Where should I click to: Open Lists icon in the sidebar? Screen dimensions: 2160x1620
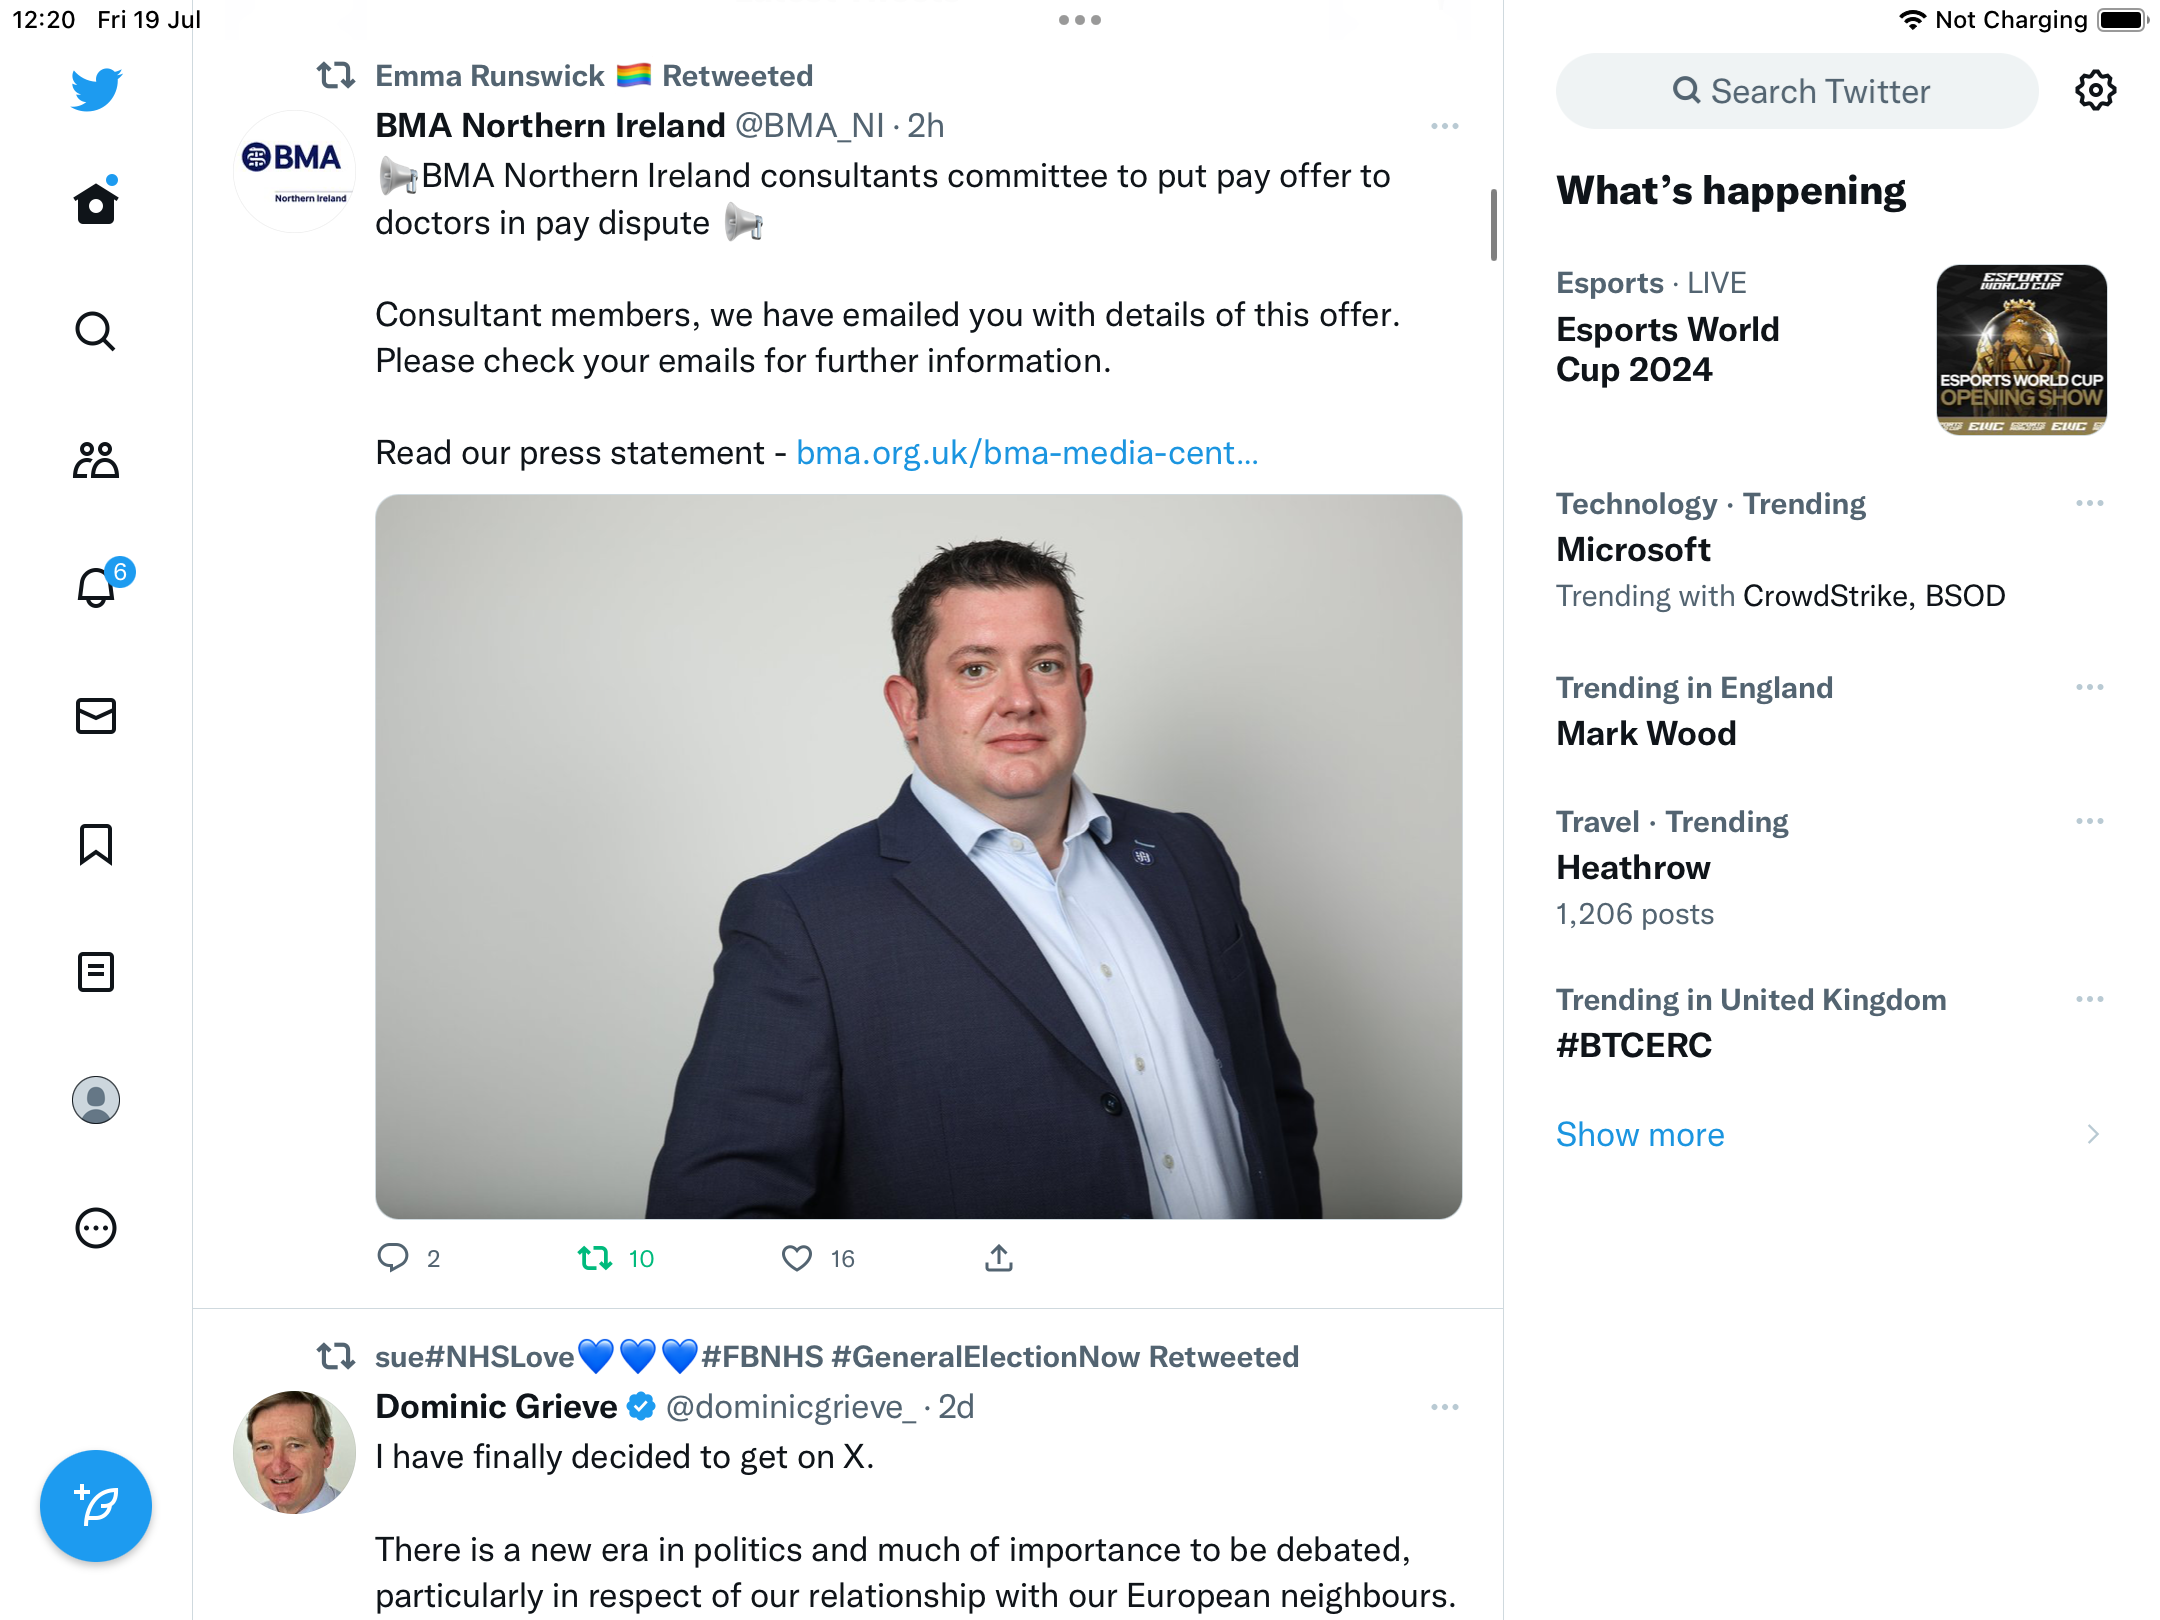(96, 972)
